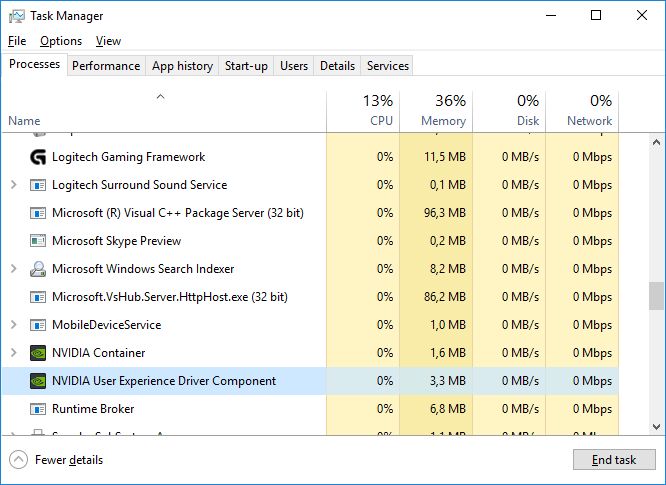Click the 1,6 MB memory value
Screen dimensions: 666x485
point(448,353)
